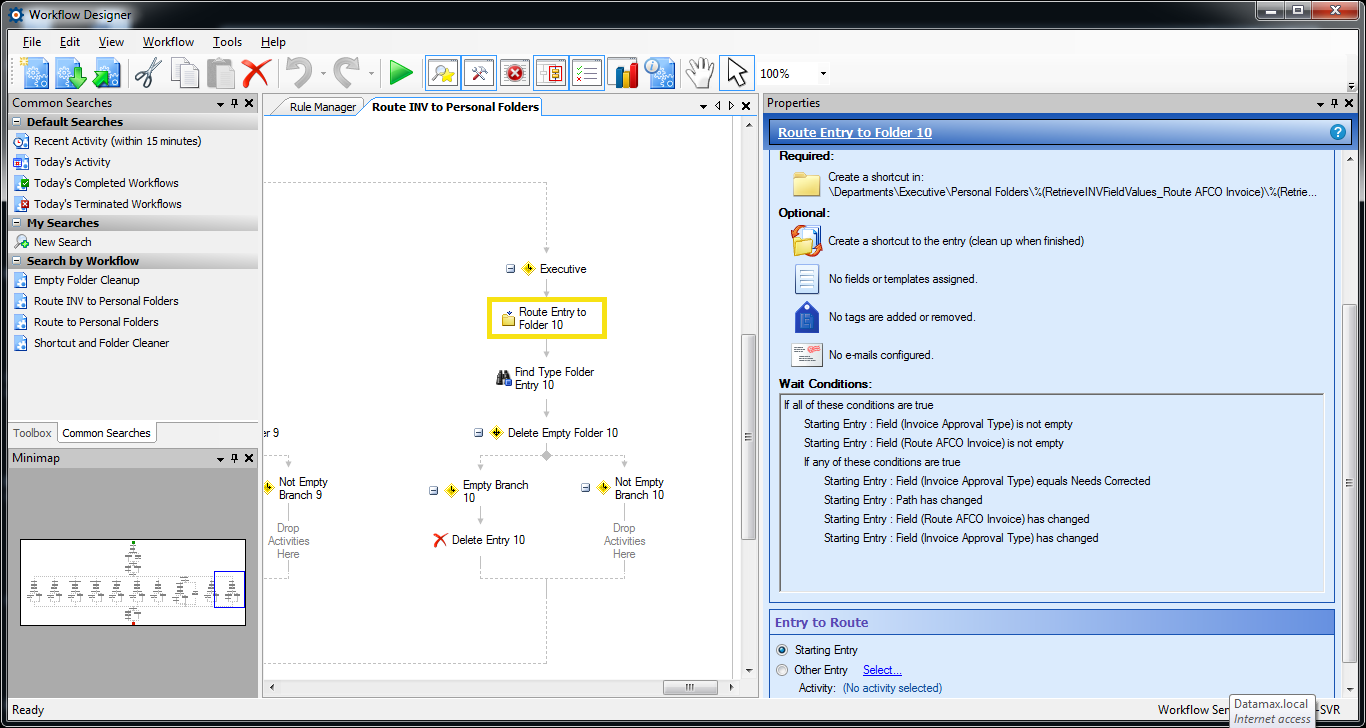Select the Other Entry radio button
This screenshot has height=728, width=1366.
[x=782, y=670]
